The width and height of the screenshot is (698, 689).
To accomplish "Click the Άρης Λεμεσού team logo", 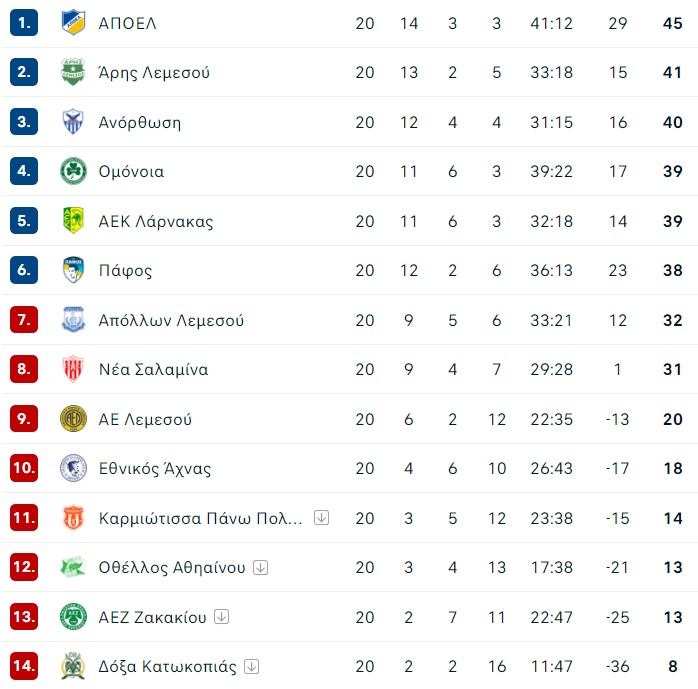I will click(x=73, y=72).
